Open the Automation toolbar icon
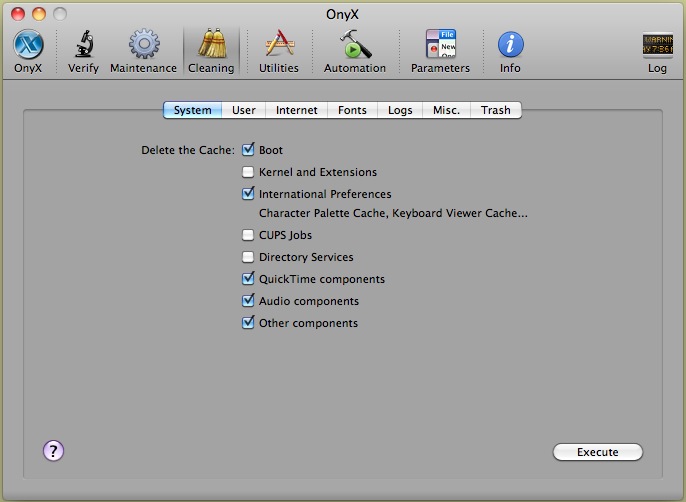 coord(354,46)
